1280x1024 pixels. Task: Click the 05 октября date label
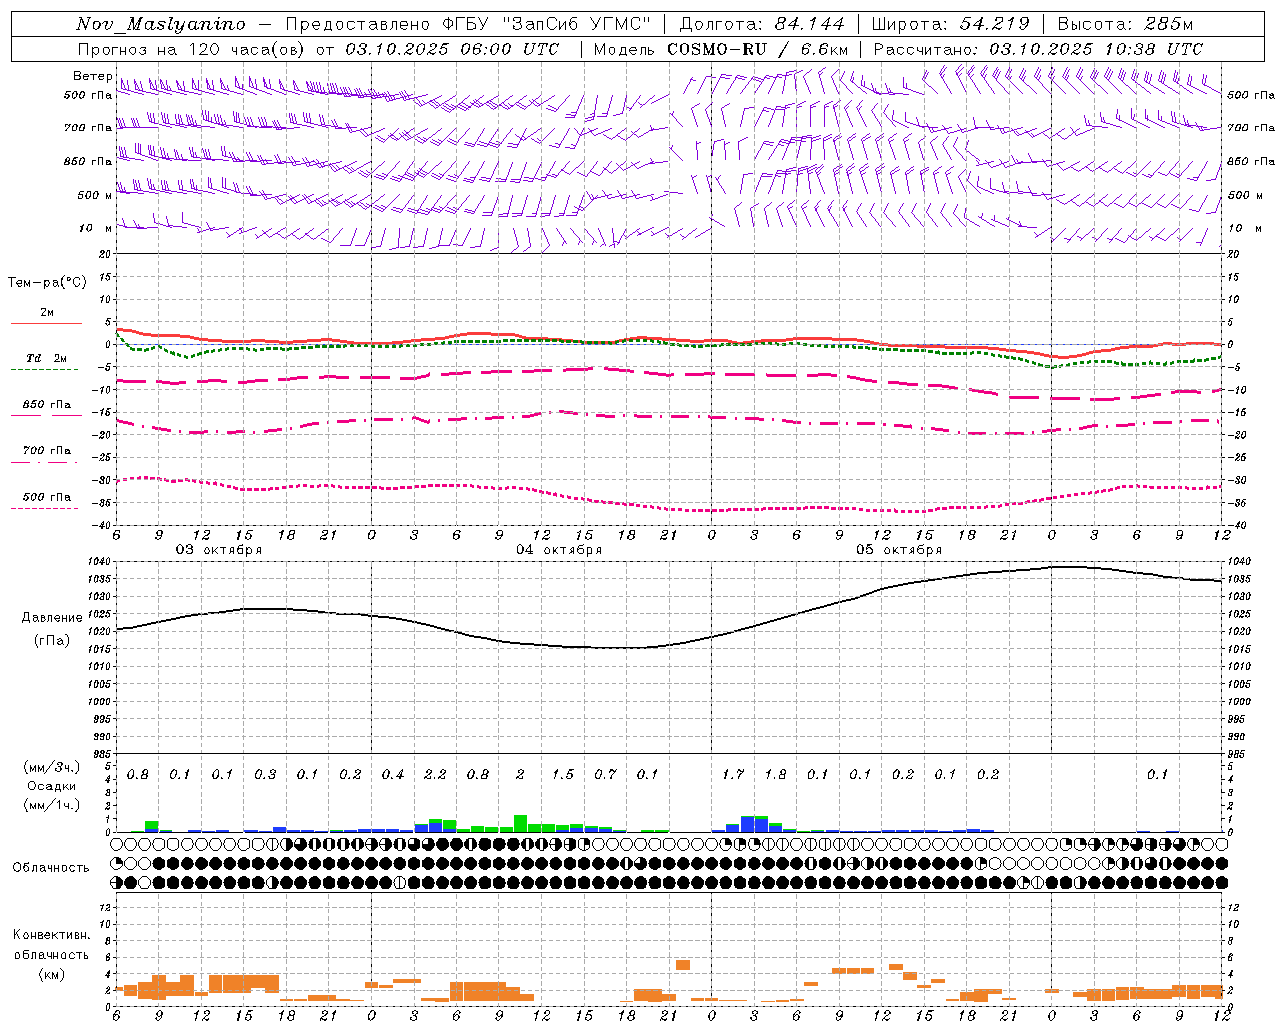coord(899,550)
